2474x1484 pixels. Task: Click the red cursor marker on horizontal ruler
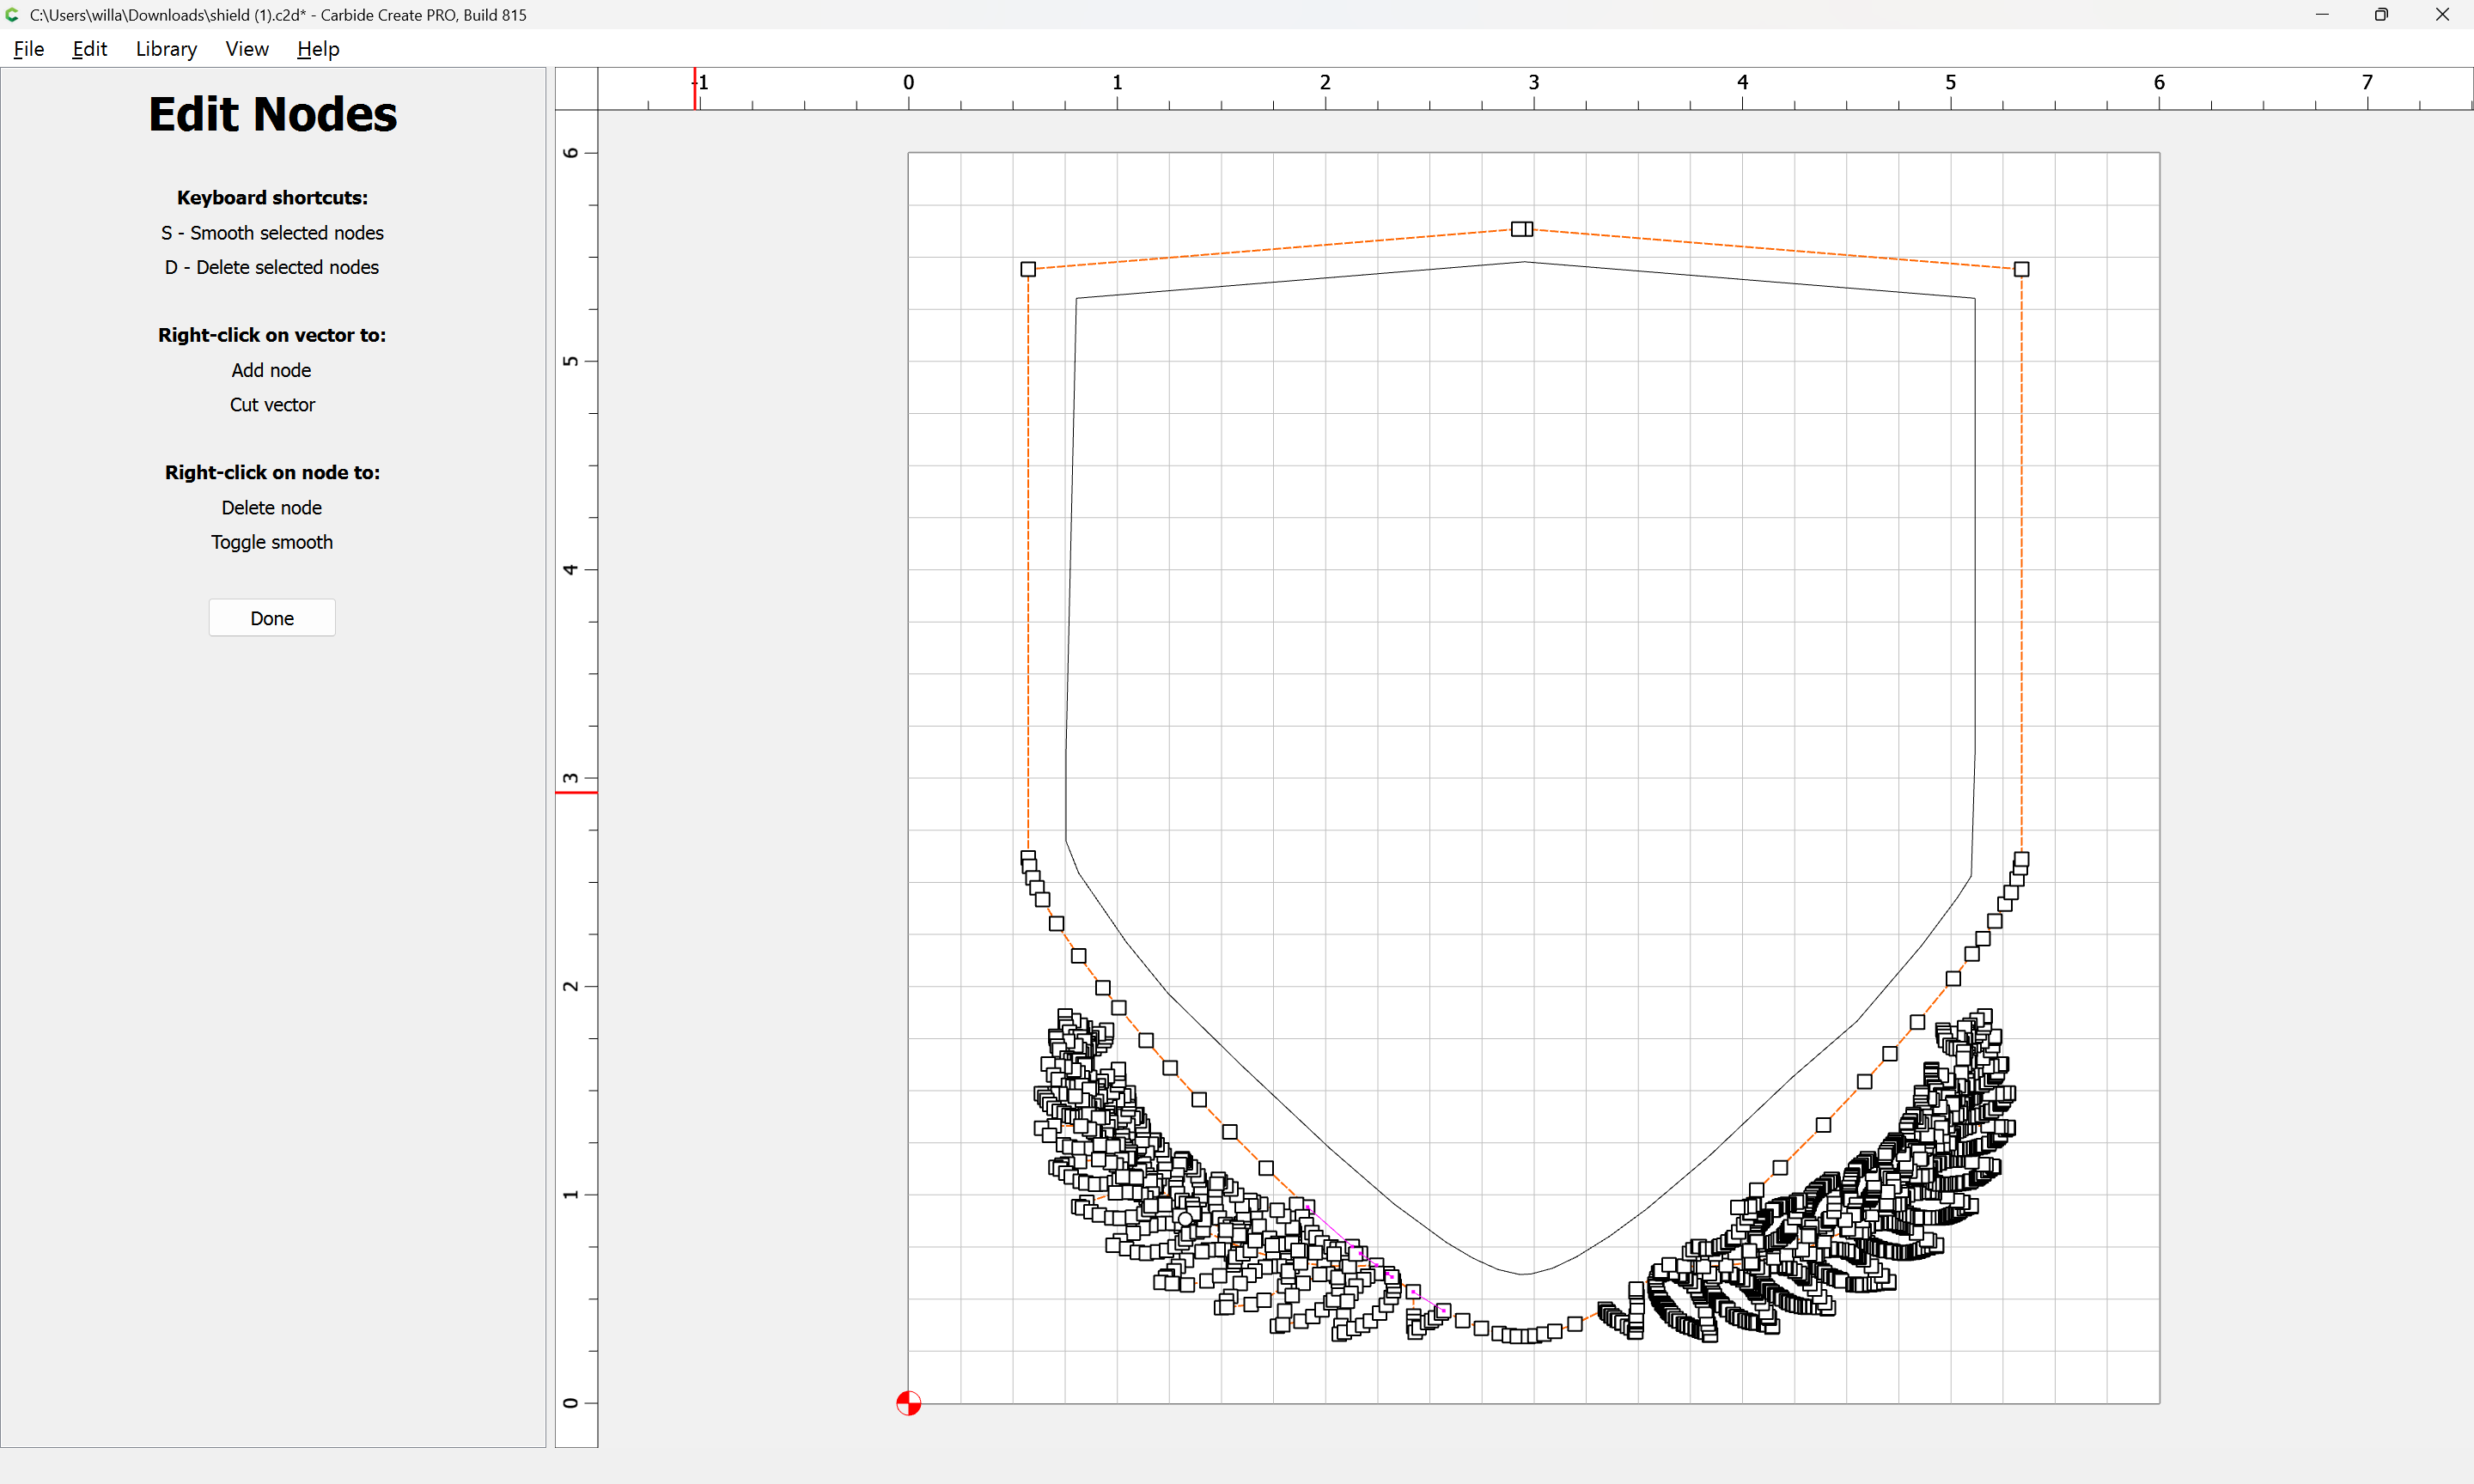coord(695,89)
